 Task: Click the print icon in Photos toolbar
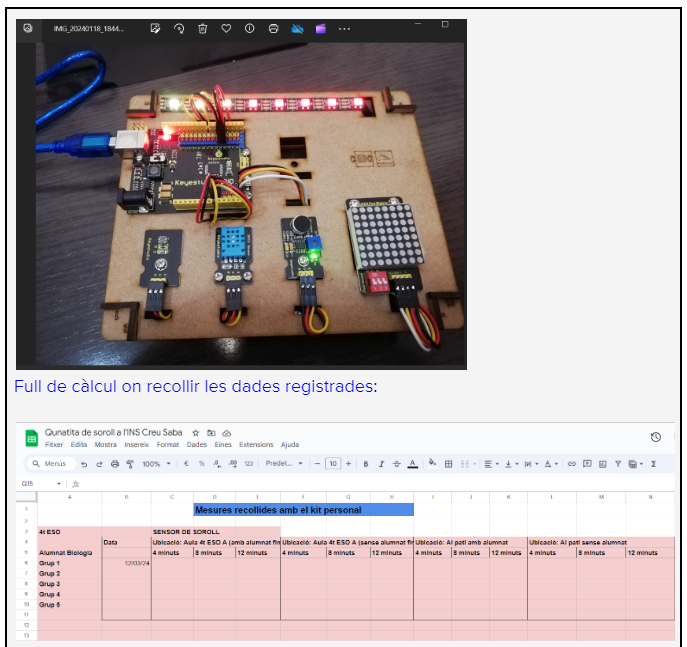tap(273, 28)
